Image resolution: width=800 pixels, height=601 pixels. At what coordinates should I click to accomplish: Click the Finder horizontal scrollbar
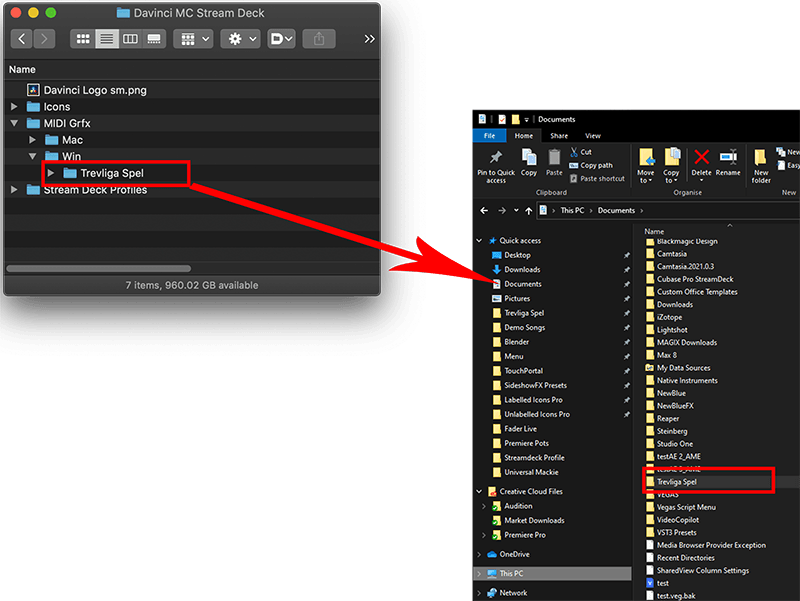(98, 268)
